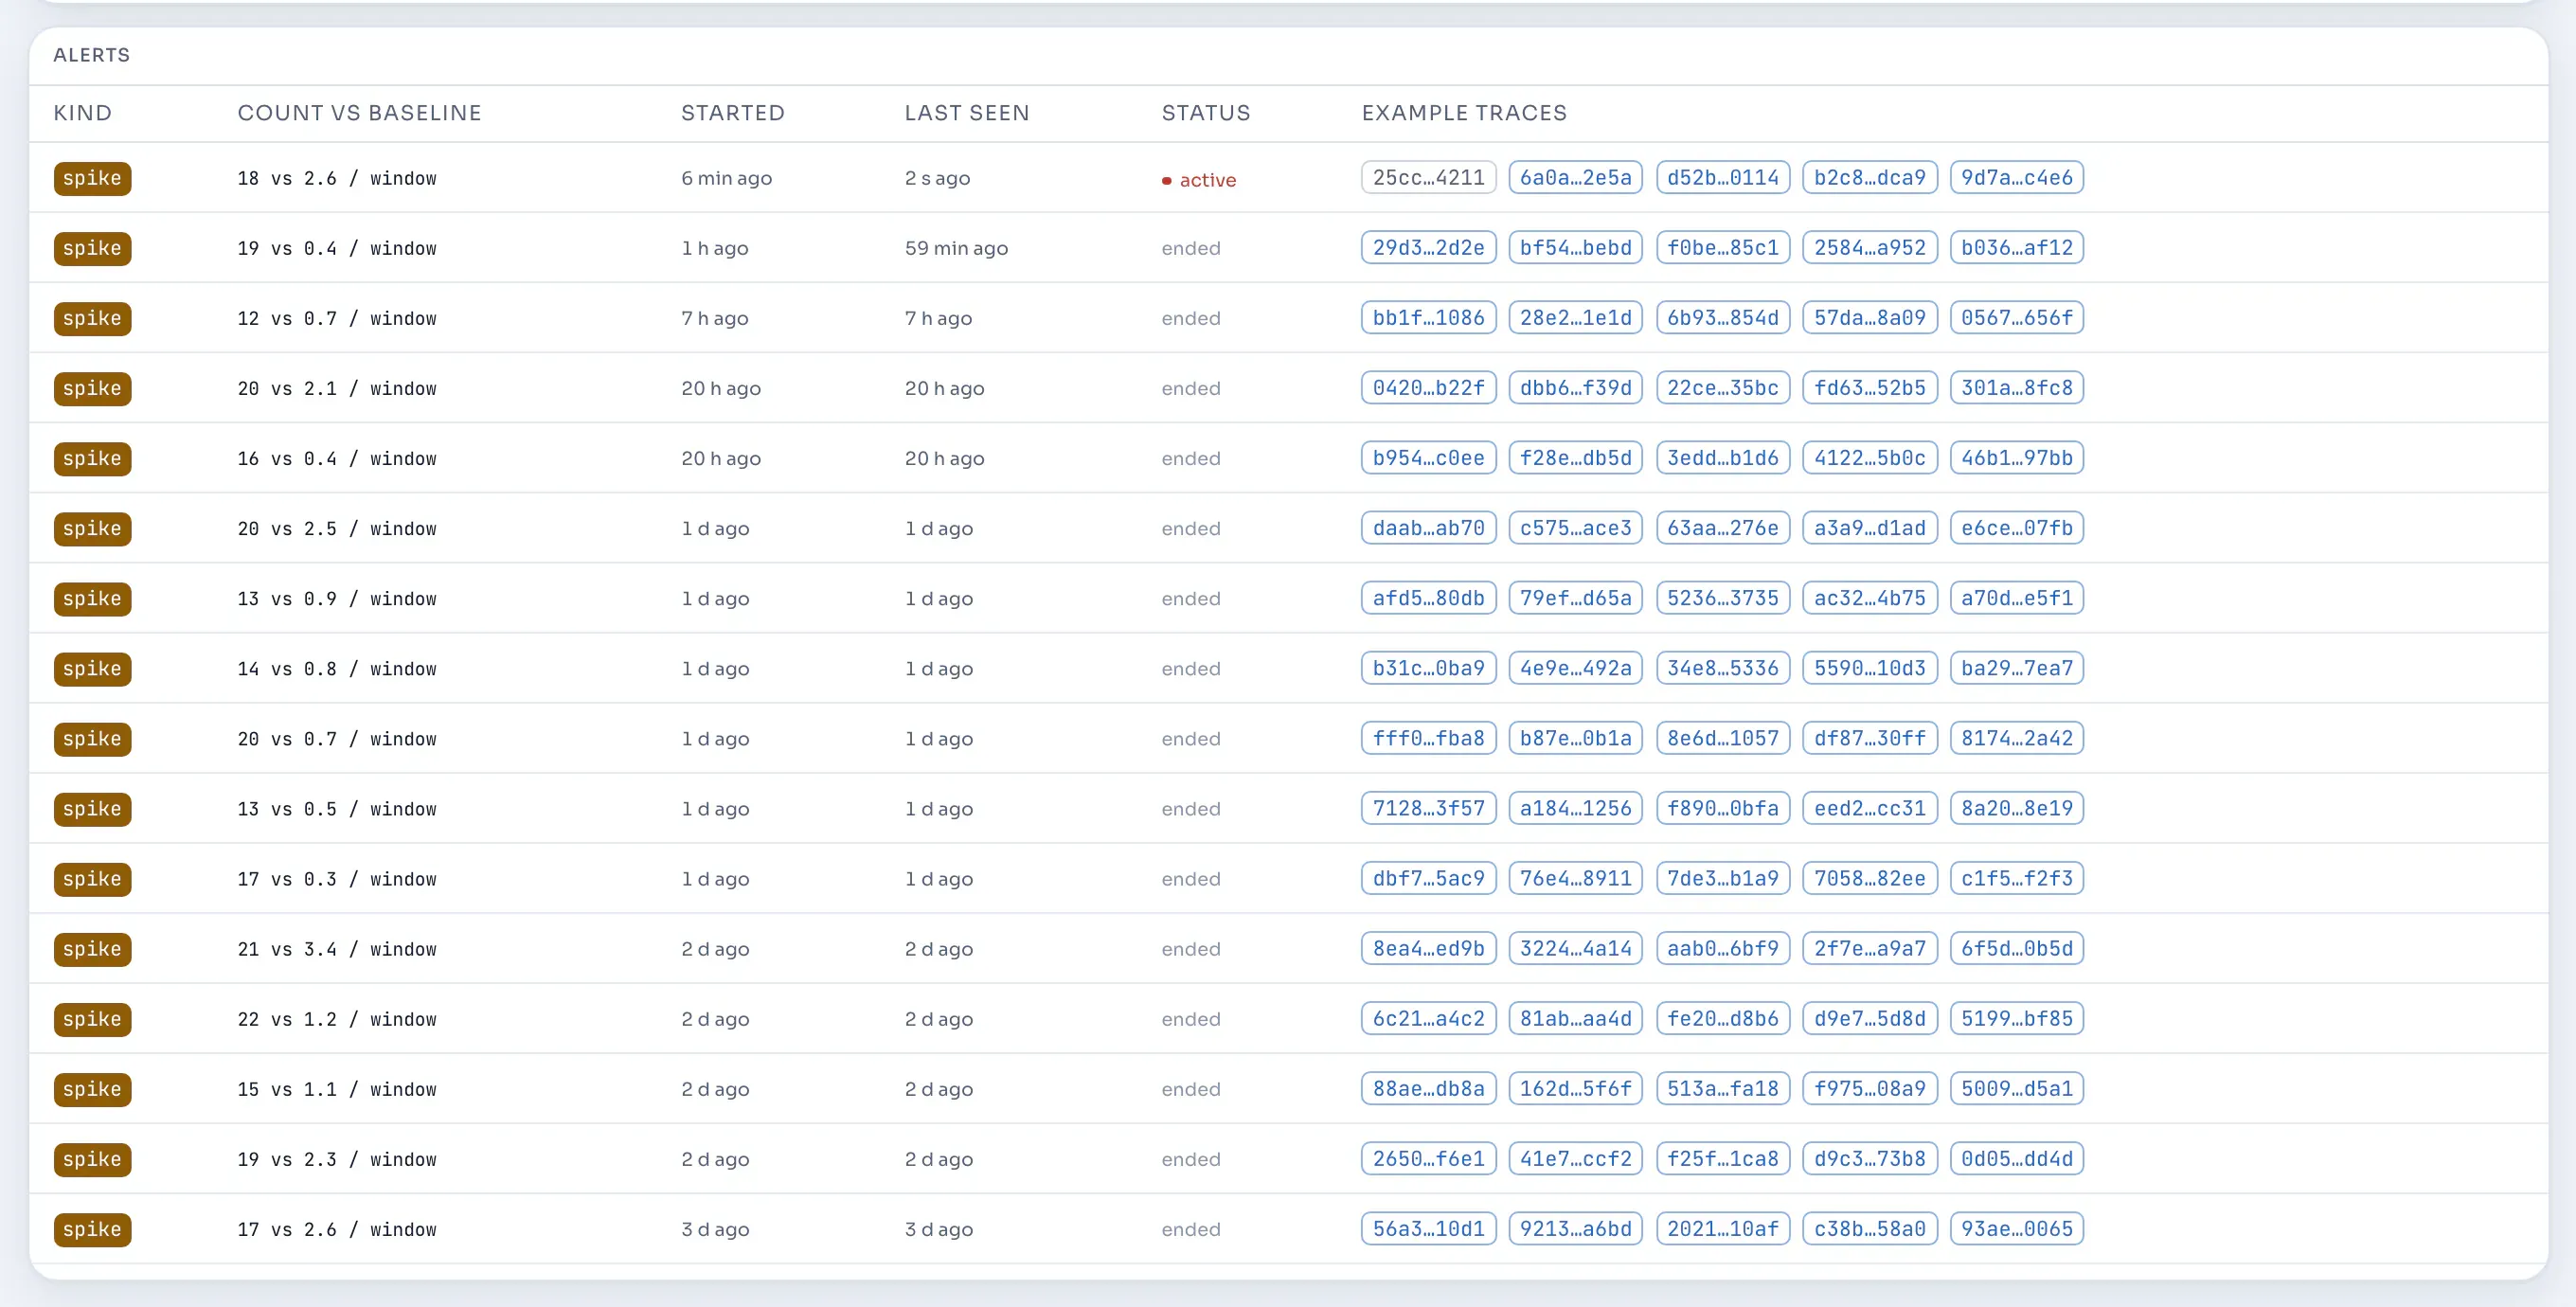Open example trace 25cc…4211
Viewport: 2576px width, 1307px height.
pyautogui.click(x=1428, y=178)
